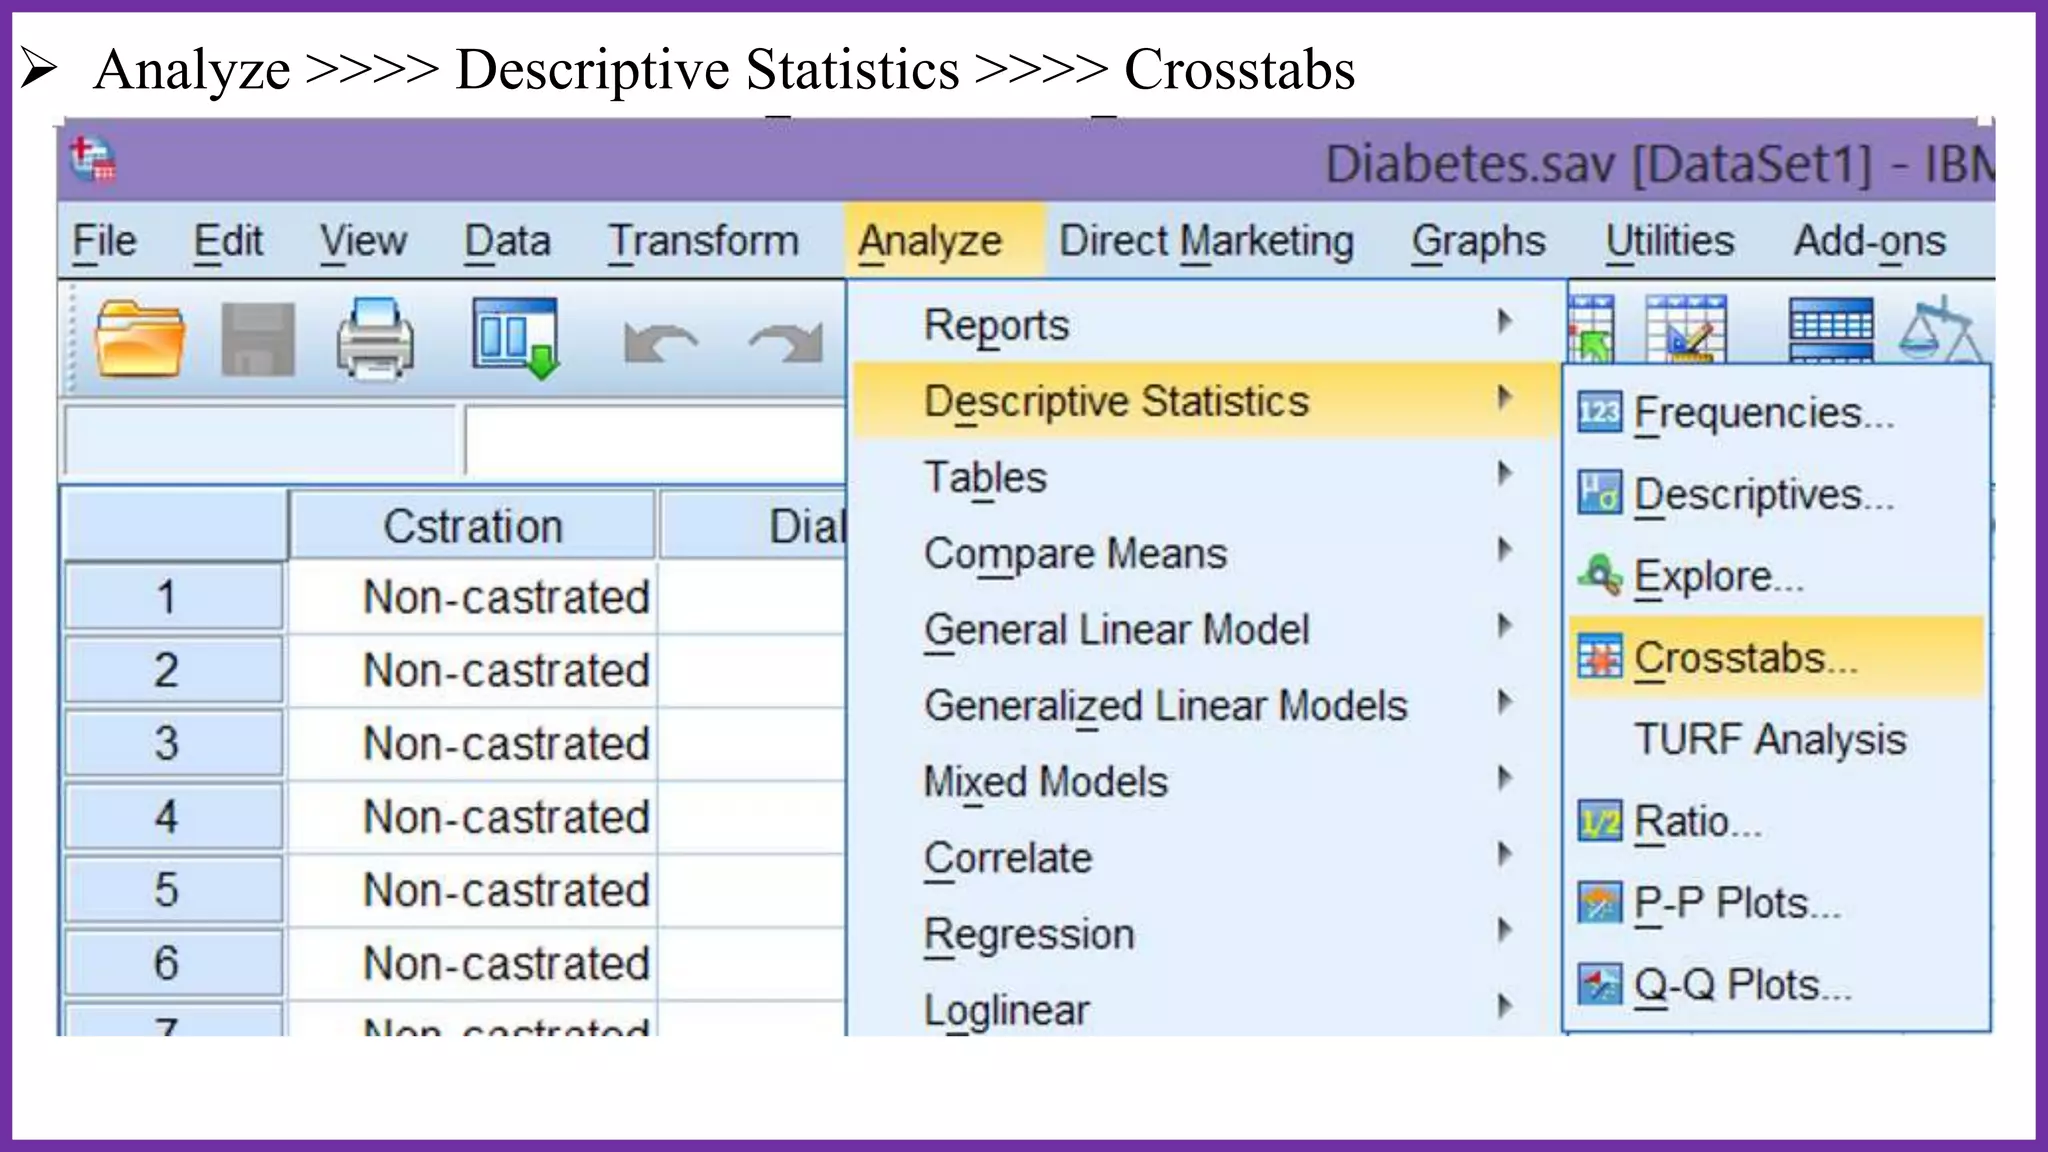Choose Ratio... from submenu
This screenshot has height=1152, width=2048.
pos(1777,821)
